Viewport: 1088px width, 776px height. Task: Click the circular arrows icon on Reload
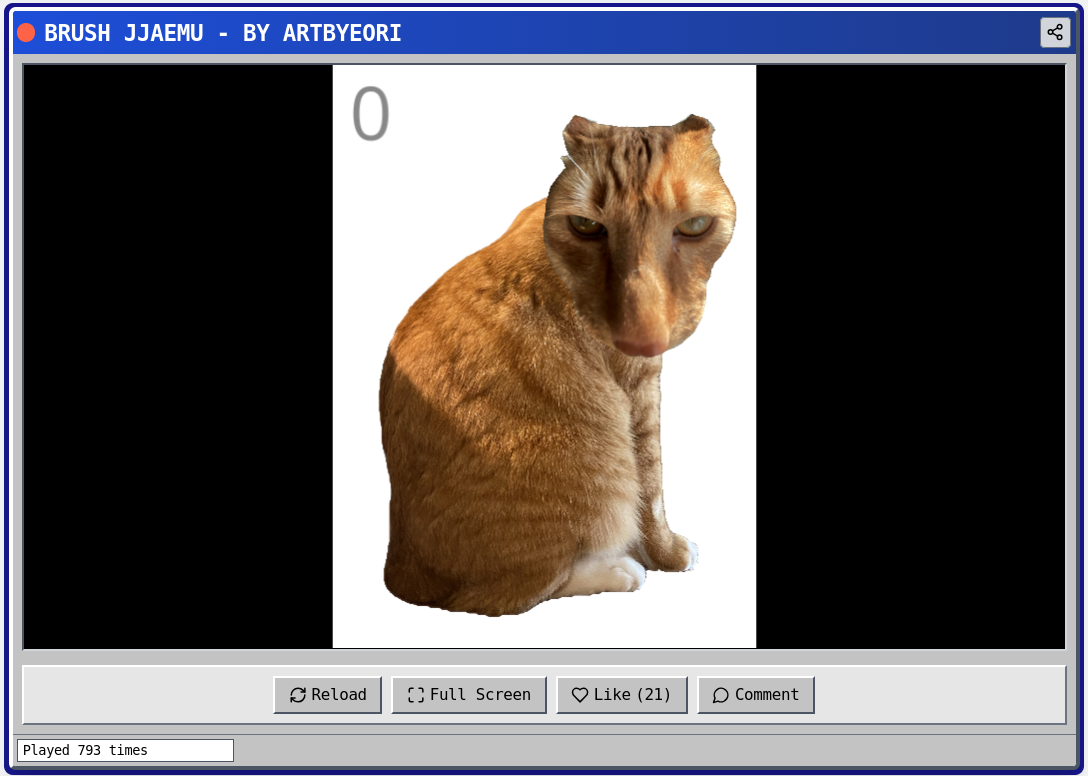tap(297, 695)
